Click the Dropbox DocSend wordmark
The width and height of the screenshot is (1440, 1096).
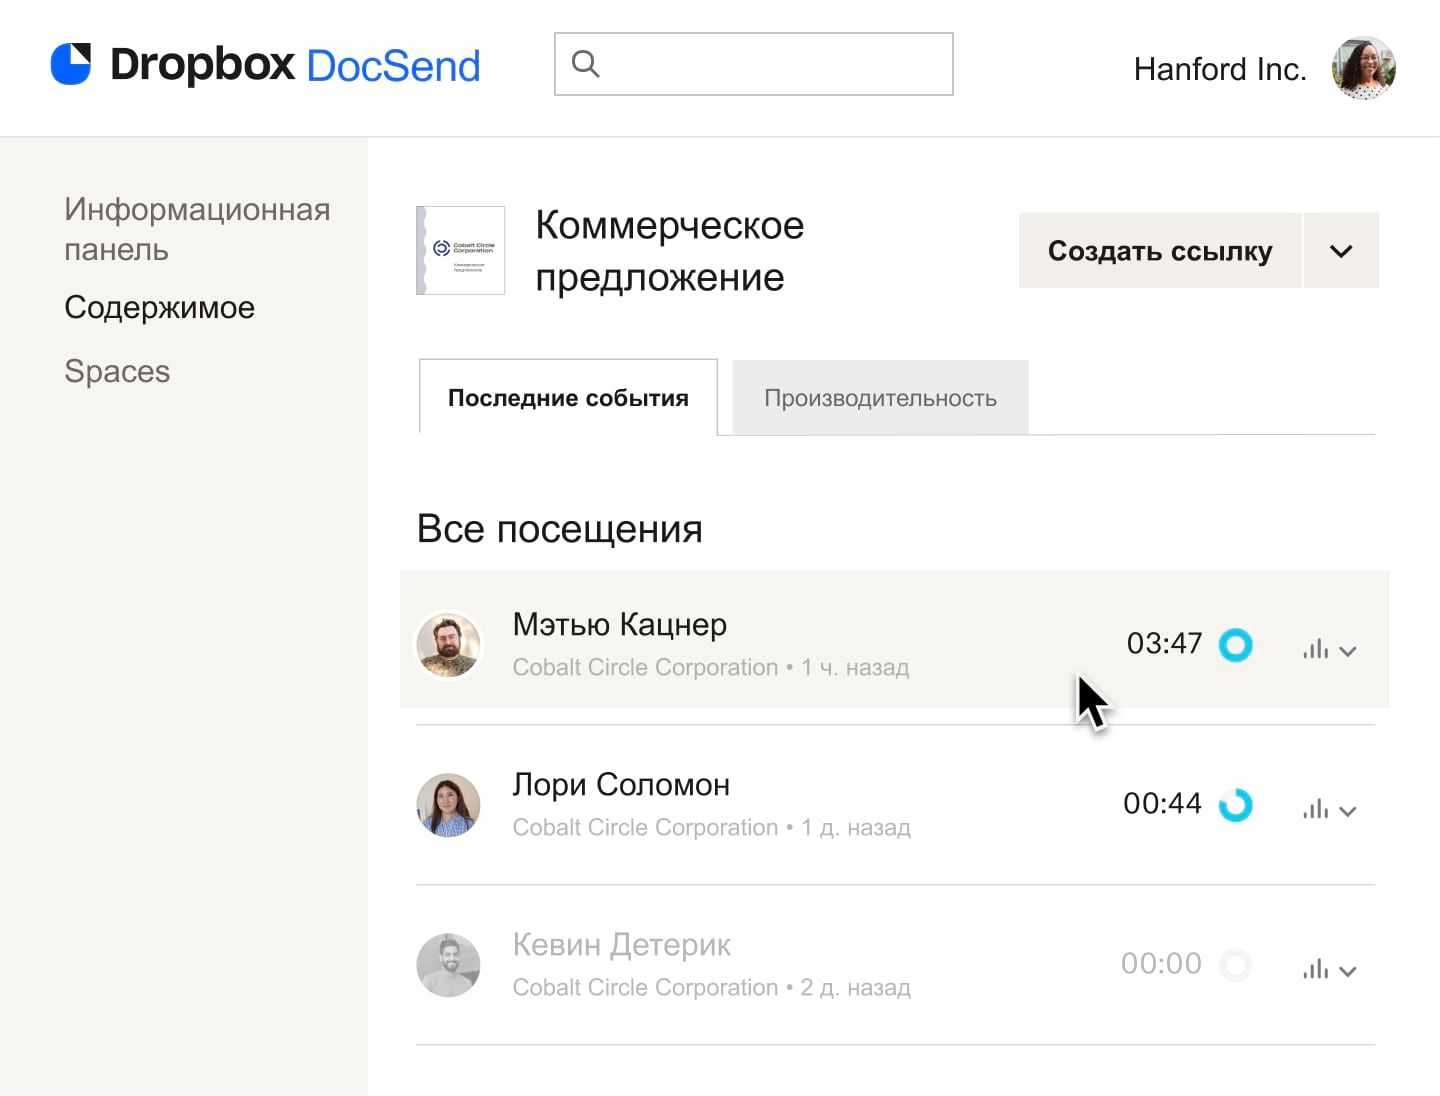point(295,65)
